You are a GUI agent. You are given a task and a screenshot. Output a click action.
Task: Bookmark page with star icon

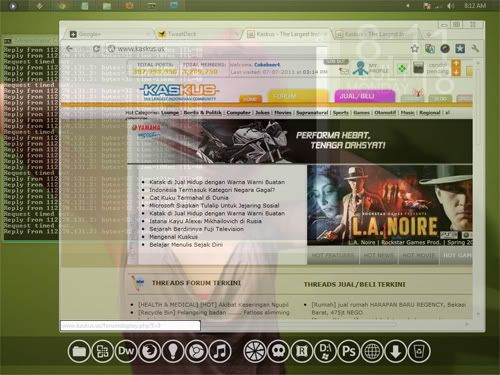[x=414, y=49]
